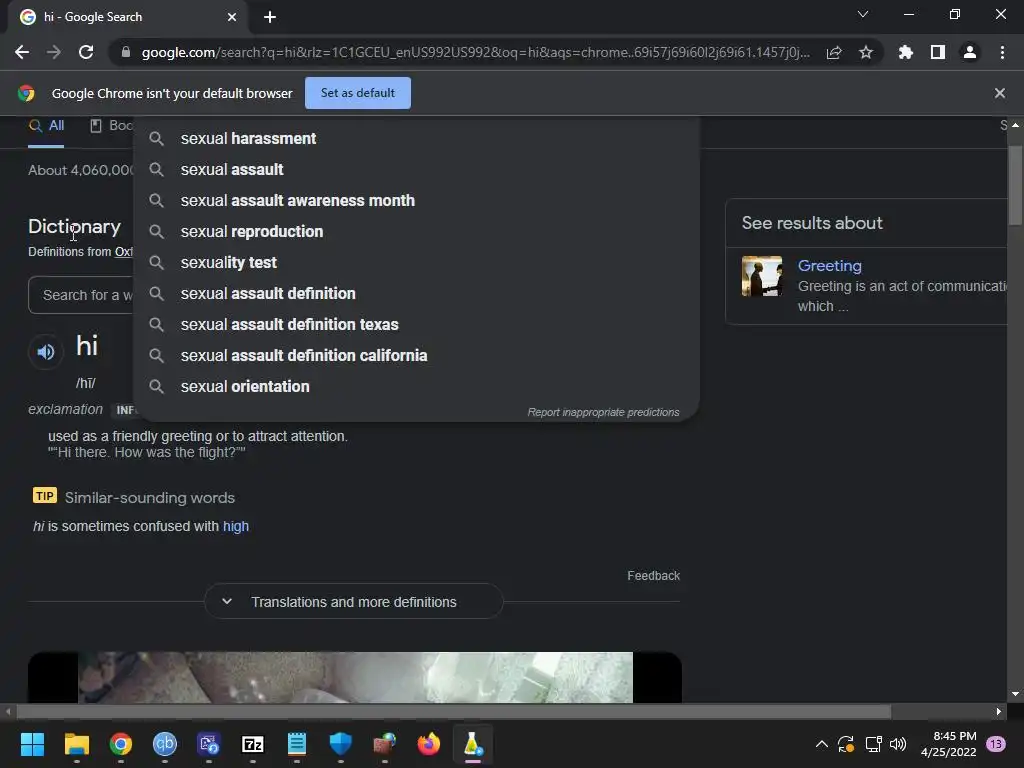Screen dimensions: 1024x768
Task: Toggle the Chrome side panel icon
Action: tap(938, 52)
